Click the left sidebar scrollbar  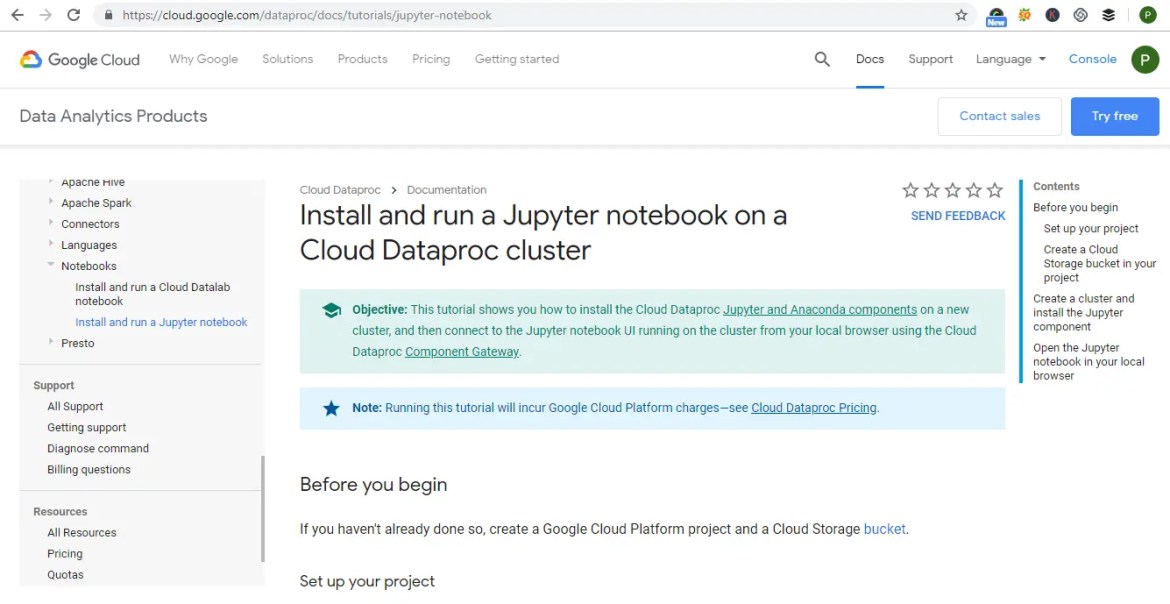point(263,508)
